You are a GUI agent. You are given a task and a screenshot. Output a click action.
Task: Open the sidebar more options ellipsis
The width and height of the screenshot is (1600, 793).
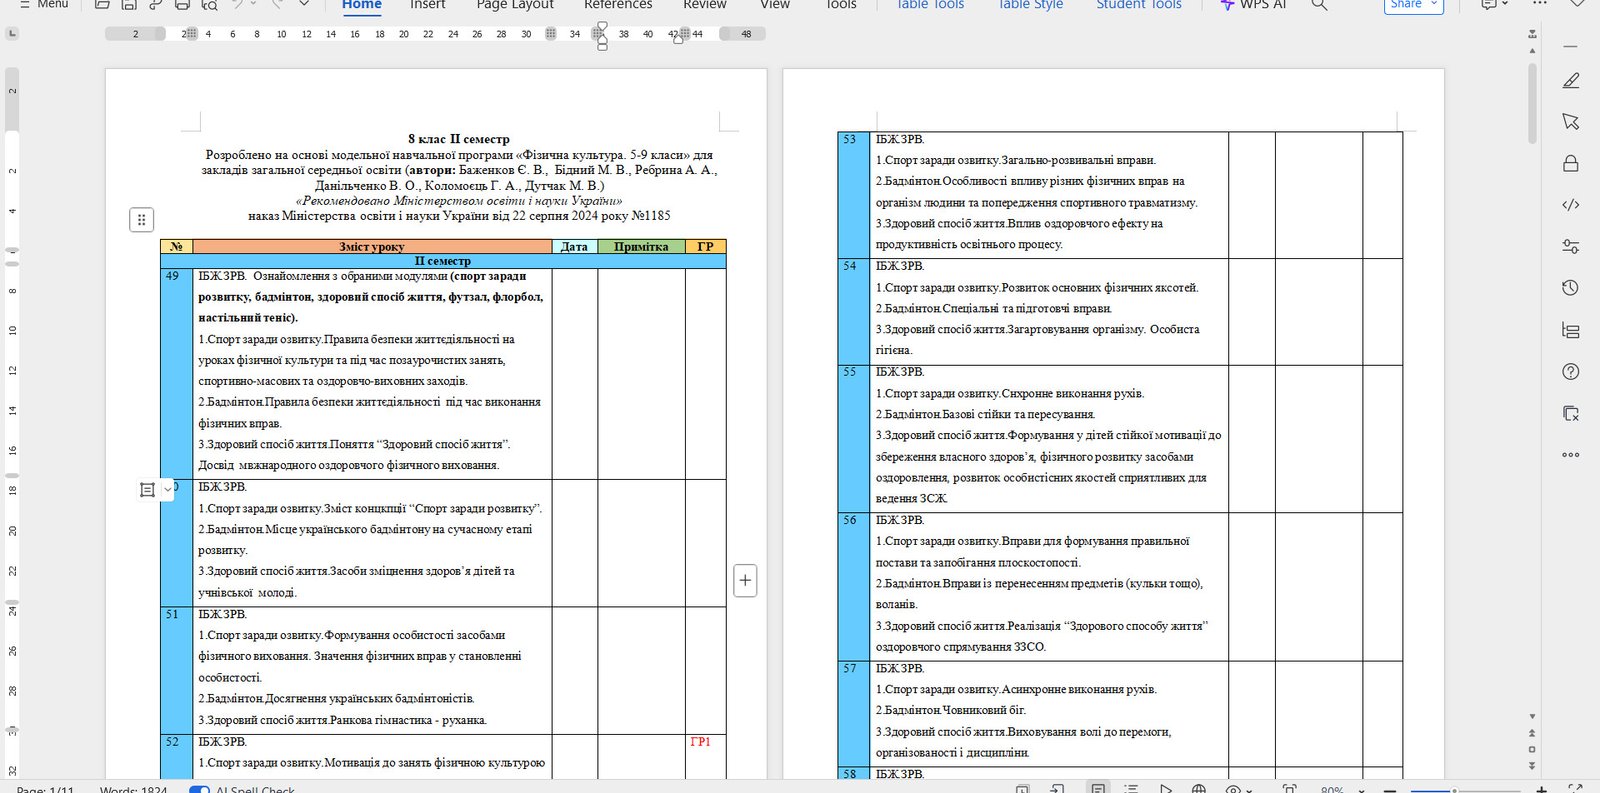[1571, 455]
